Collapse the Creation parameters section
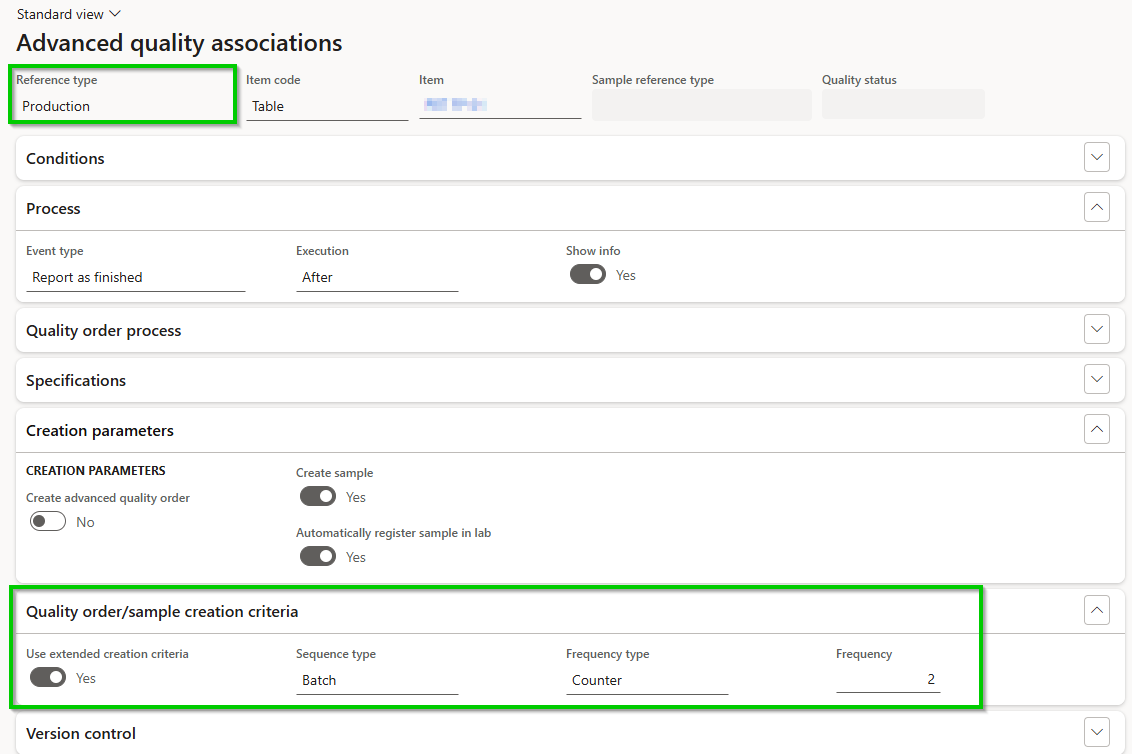Viewport: 1132px width, 754px height. (x=1096, y=429)
